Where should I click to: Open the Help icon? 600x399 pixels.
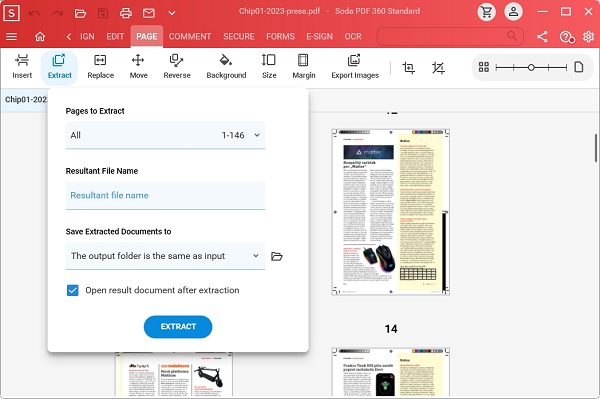(567, 37)
